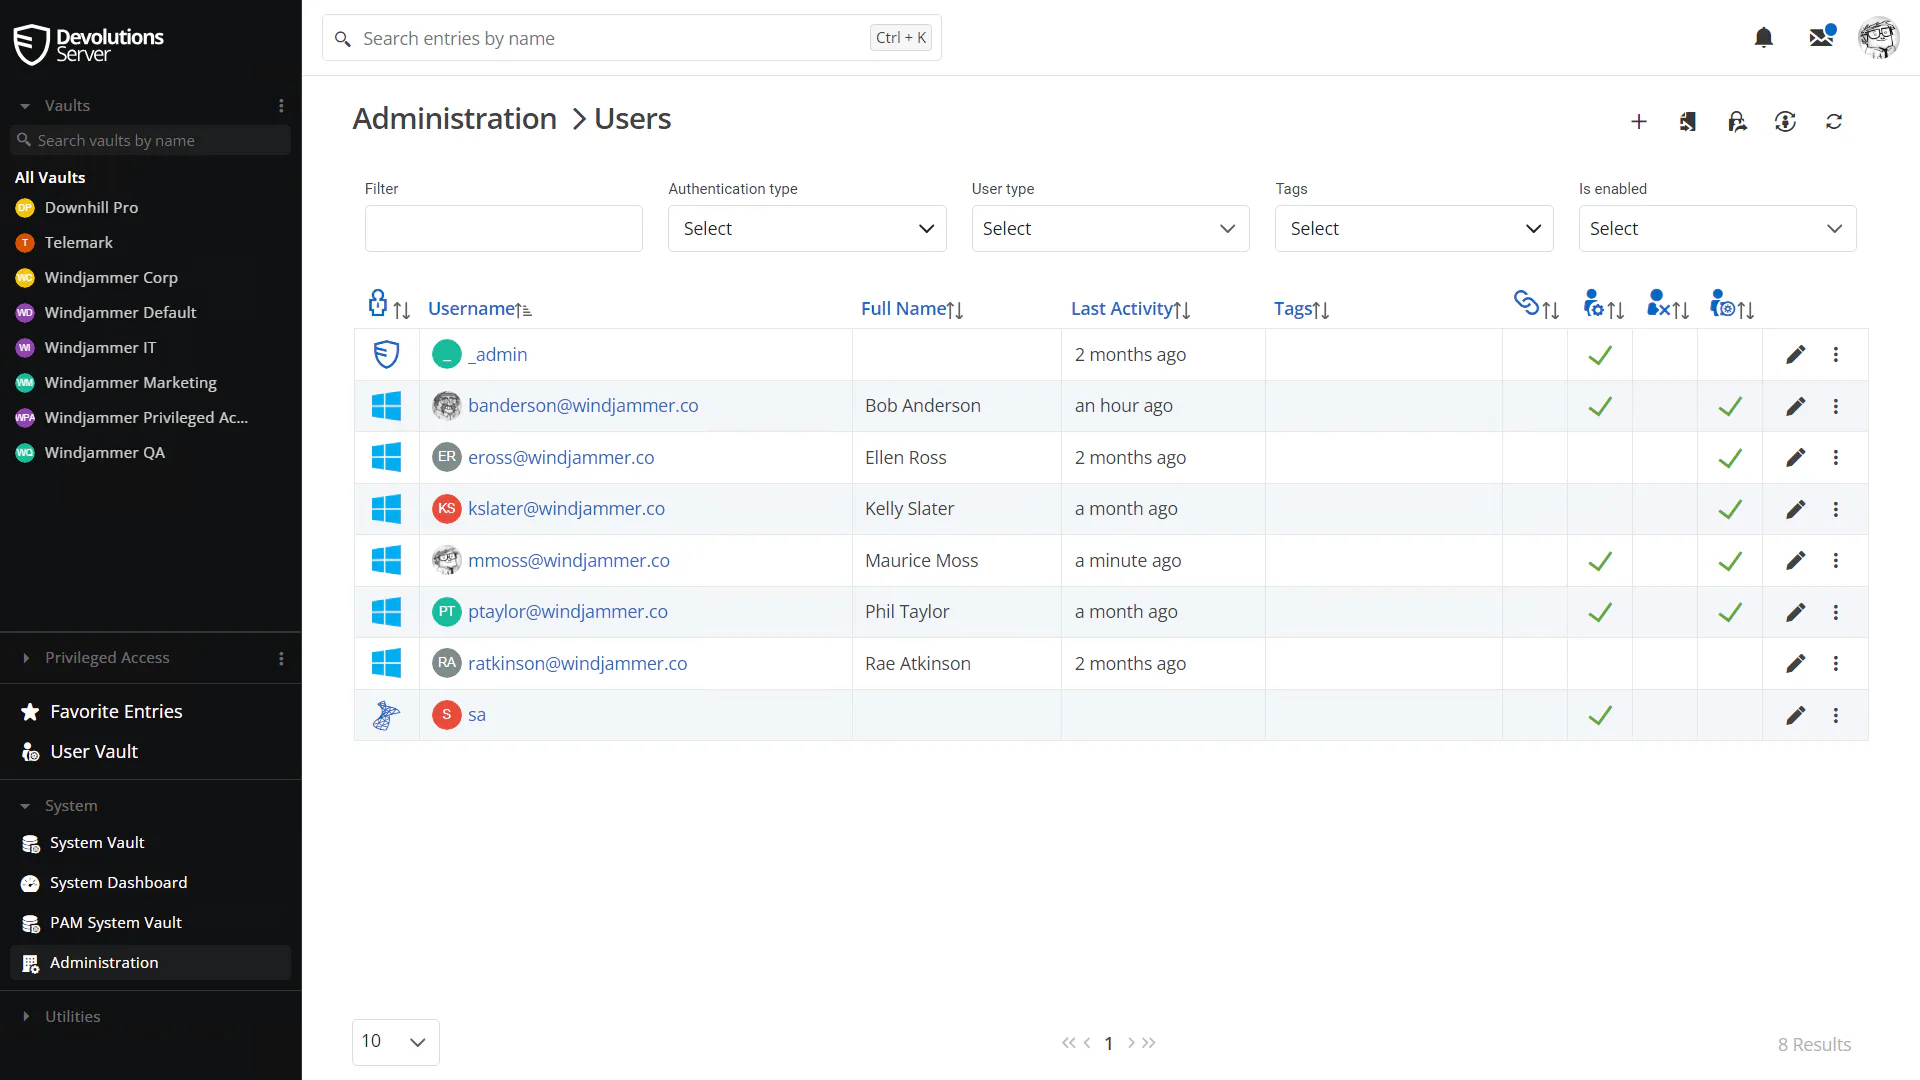Edit the banderson@windjammer.co user
This screenshot has height=1080, width=1920.
click(x=1796, y=407)
